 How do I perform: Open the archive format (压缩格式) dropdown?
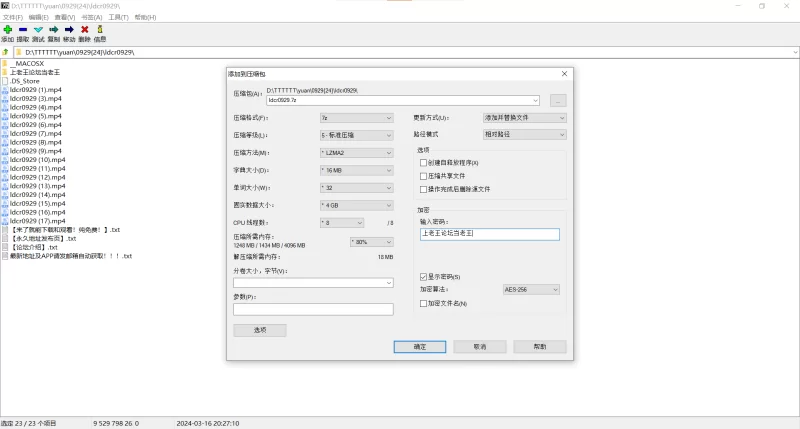[356, 117]
